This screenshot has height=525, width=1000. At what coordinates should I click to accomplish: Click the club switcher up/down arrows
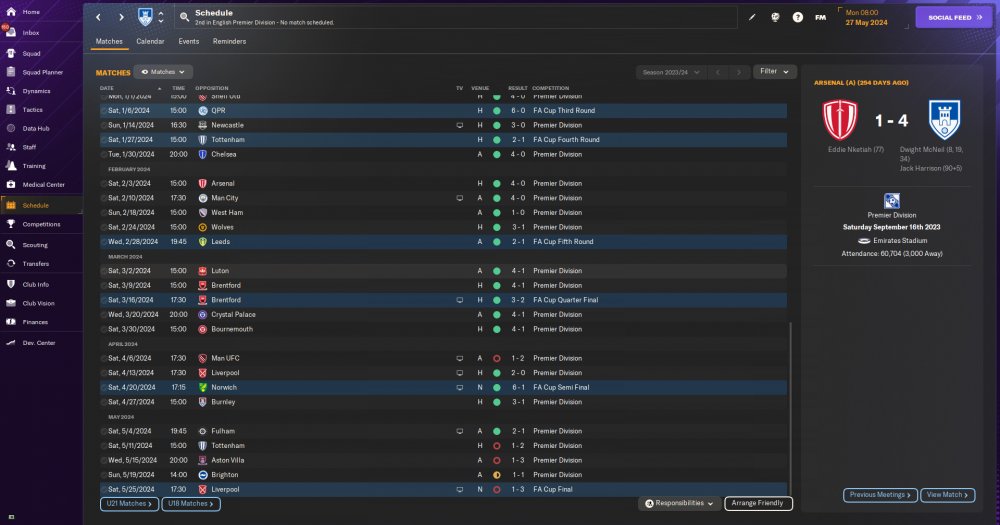click(161, 17)
